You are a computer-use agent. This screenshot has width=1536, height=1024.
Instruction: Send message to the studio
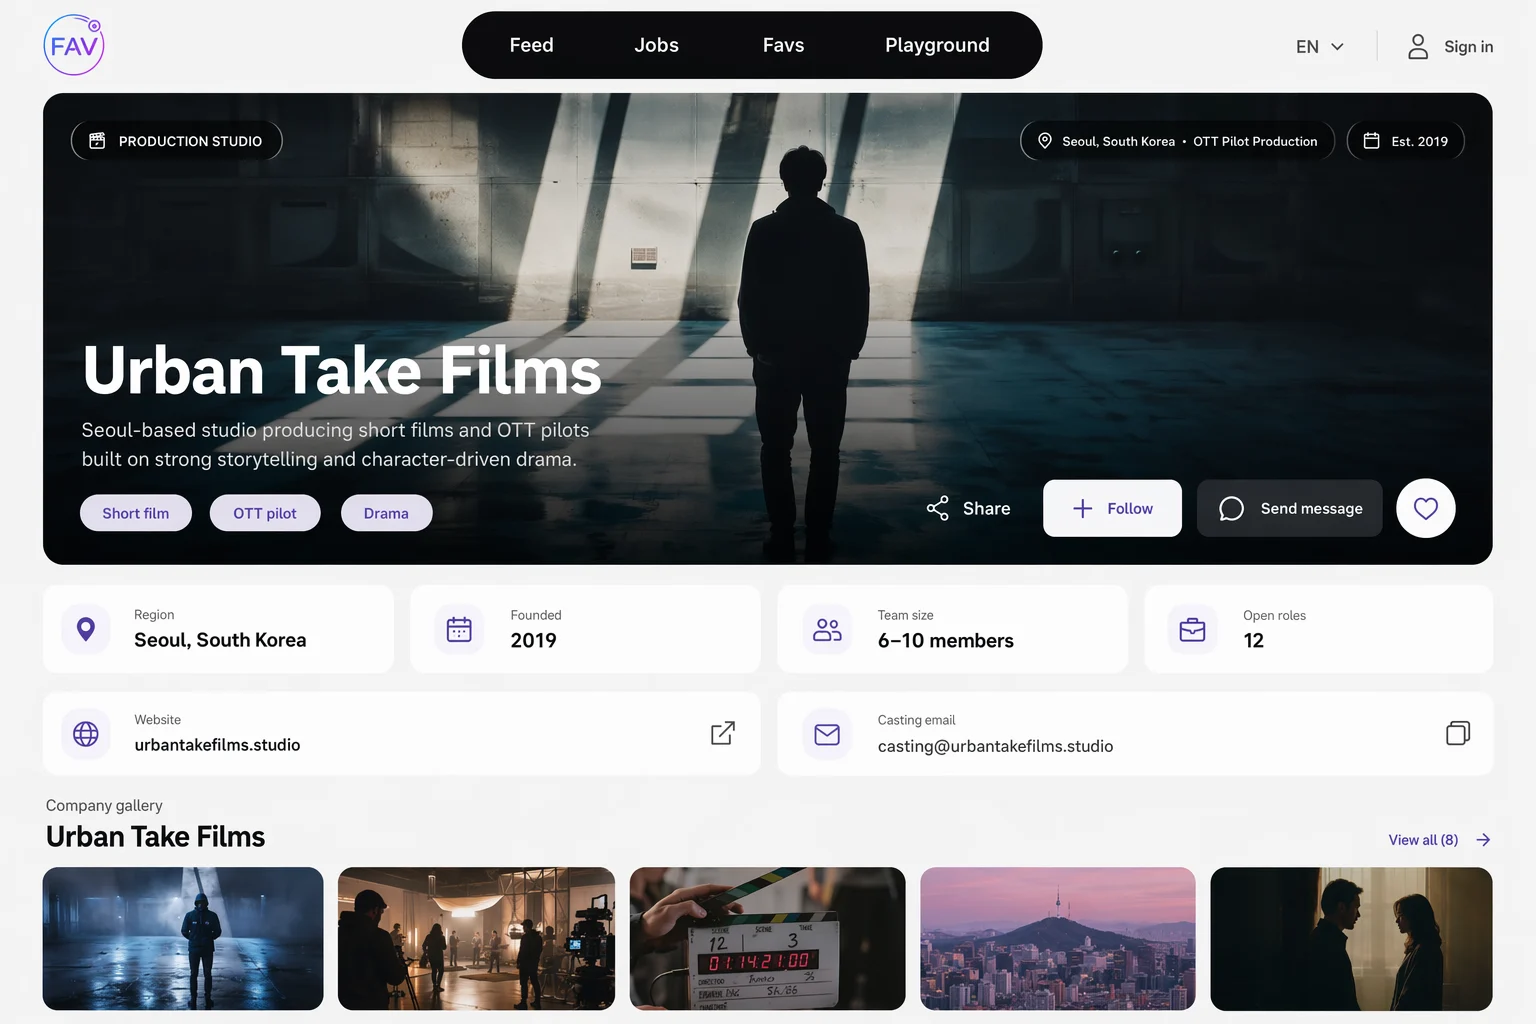[x=1289, y=508]
